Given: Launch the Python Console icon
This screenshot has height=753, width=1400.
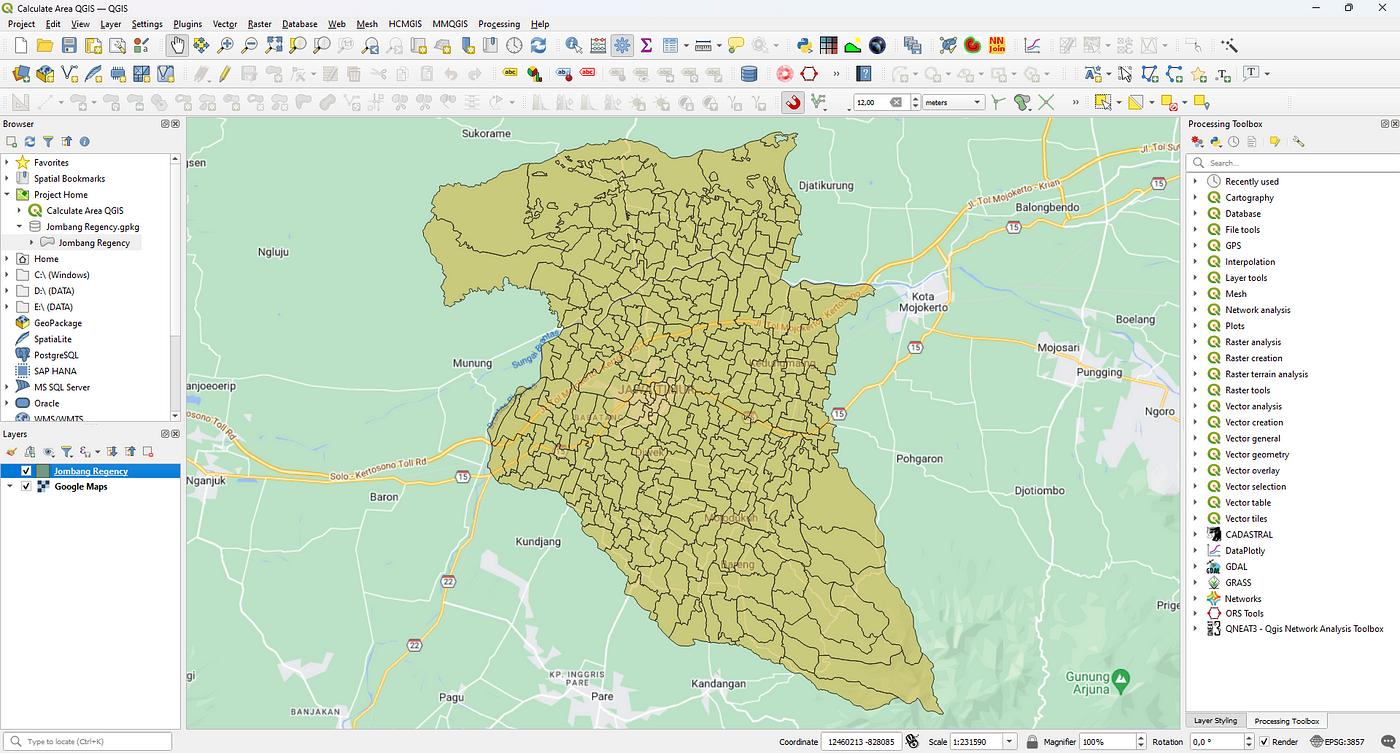Looking at the screenshot, I should point(805,45).
